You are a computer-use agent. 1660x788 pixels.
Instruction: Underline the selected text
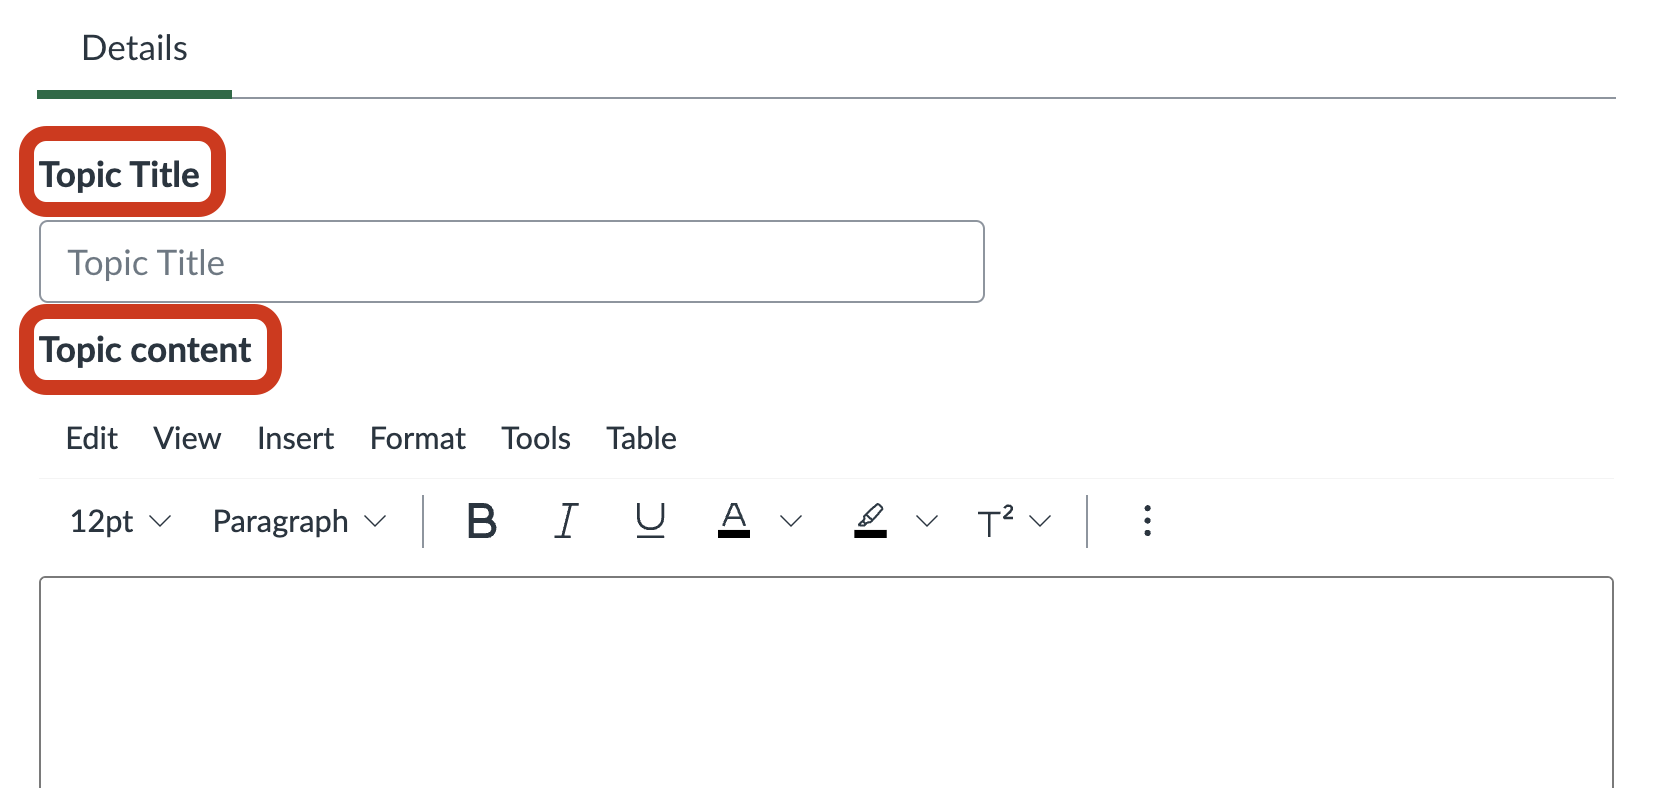coord(650,521)
